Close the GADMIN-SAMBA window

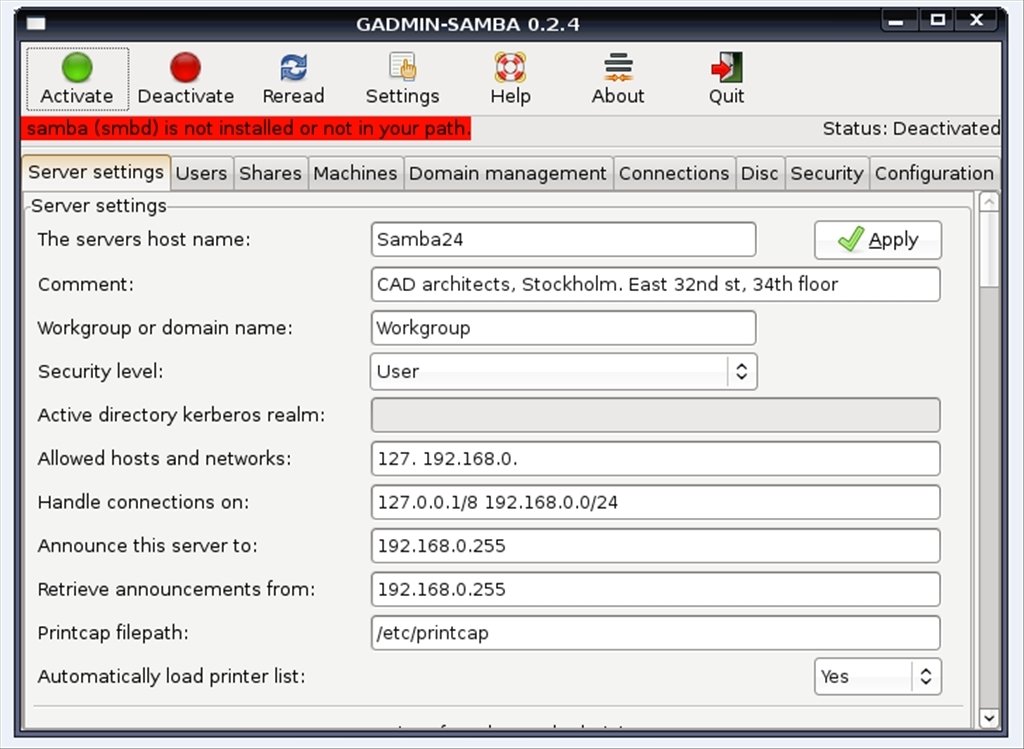click(976, 20)
